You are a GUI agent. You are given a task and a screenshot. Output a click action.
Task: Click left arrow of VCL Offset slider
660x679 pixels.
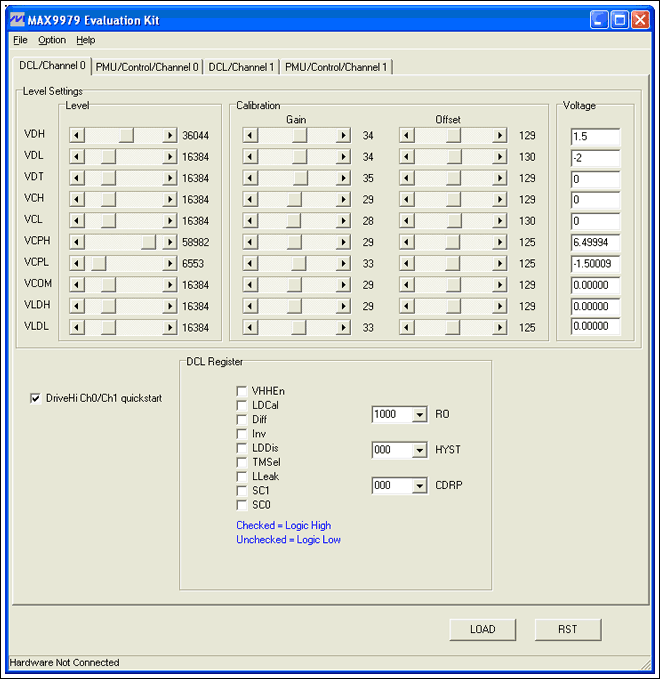tap(406, 220)
